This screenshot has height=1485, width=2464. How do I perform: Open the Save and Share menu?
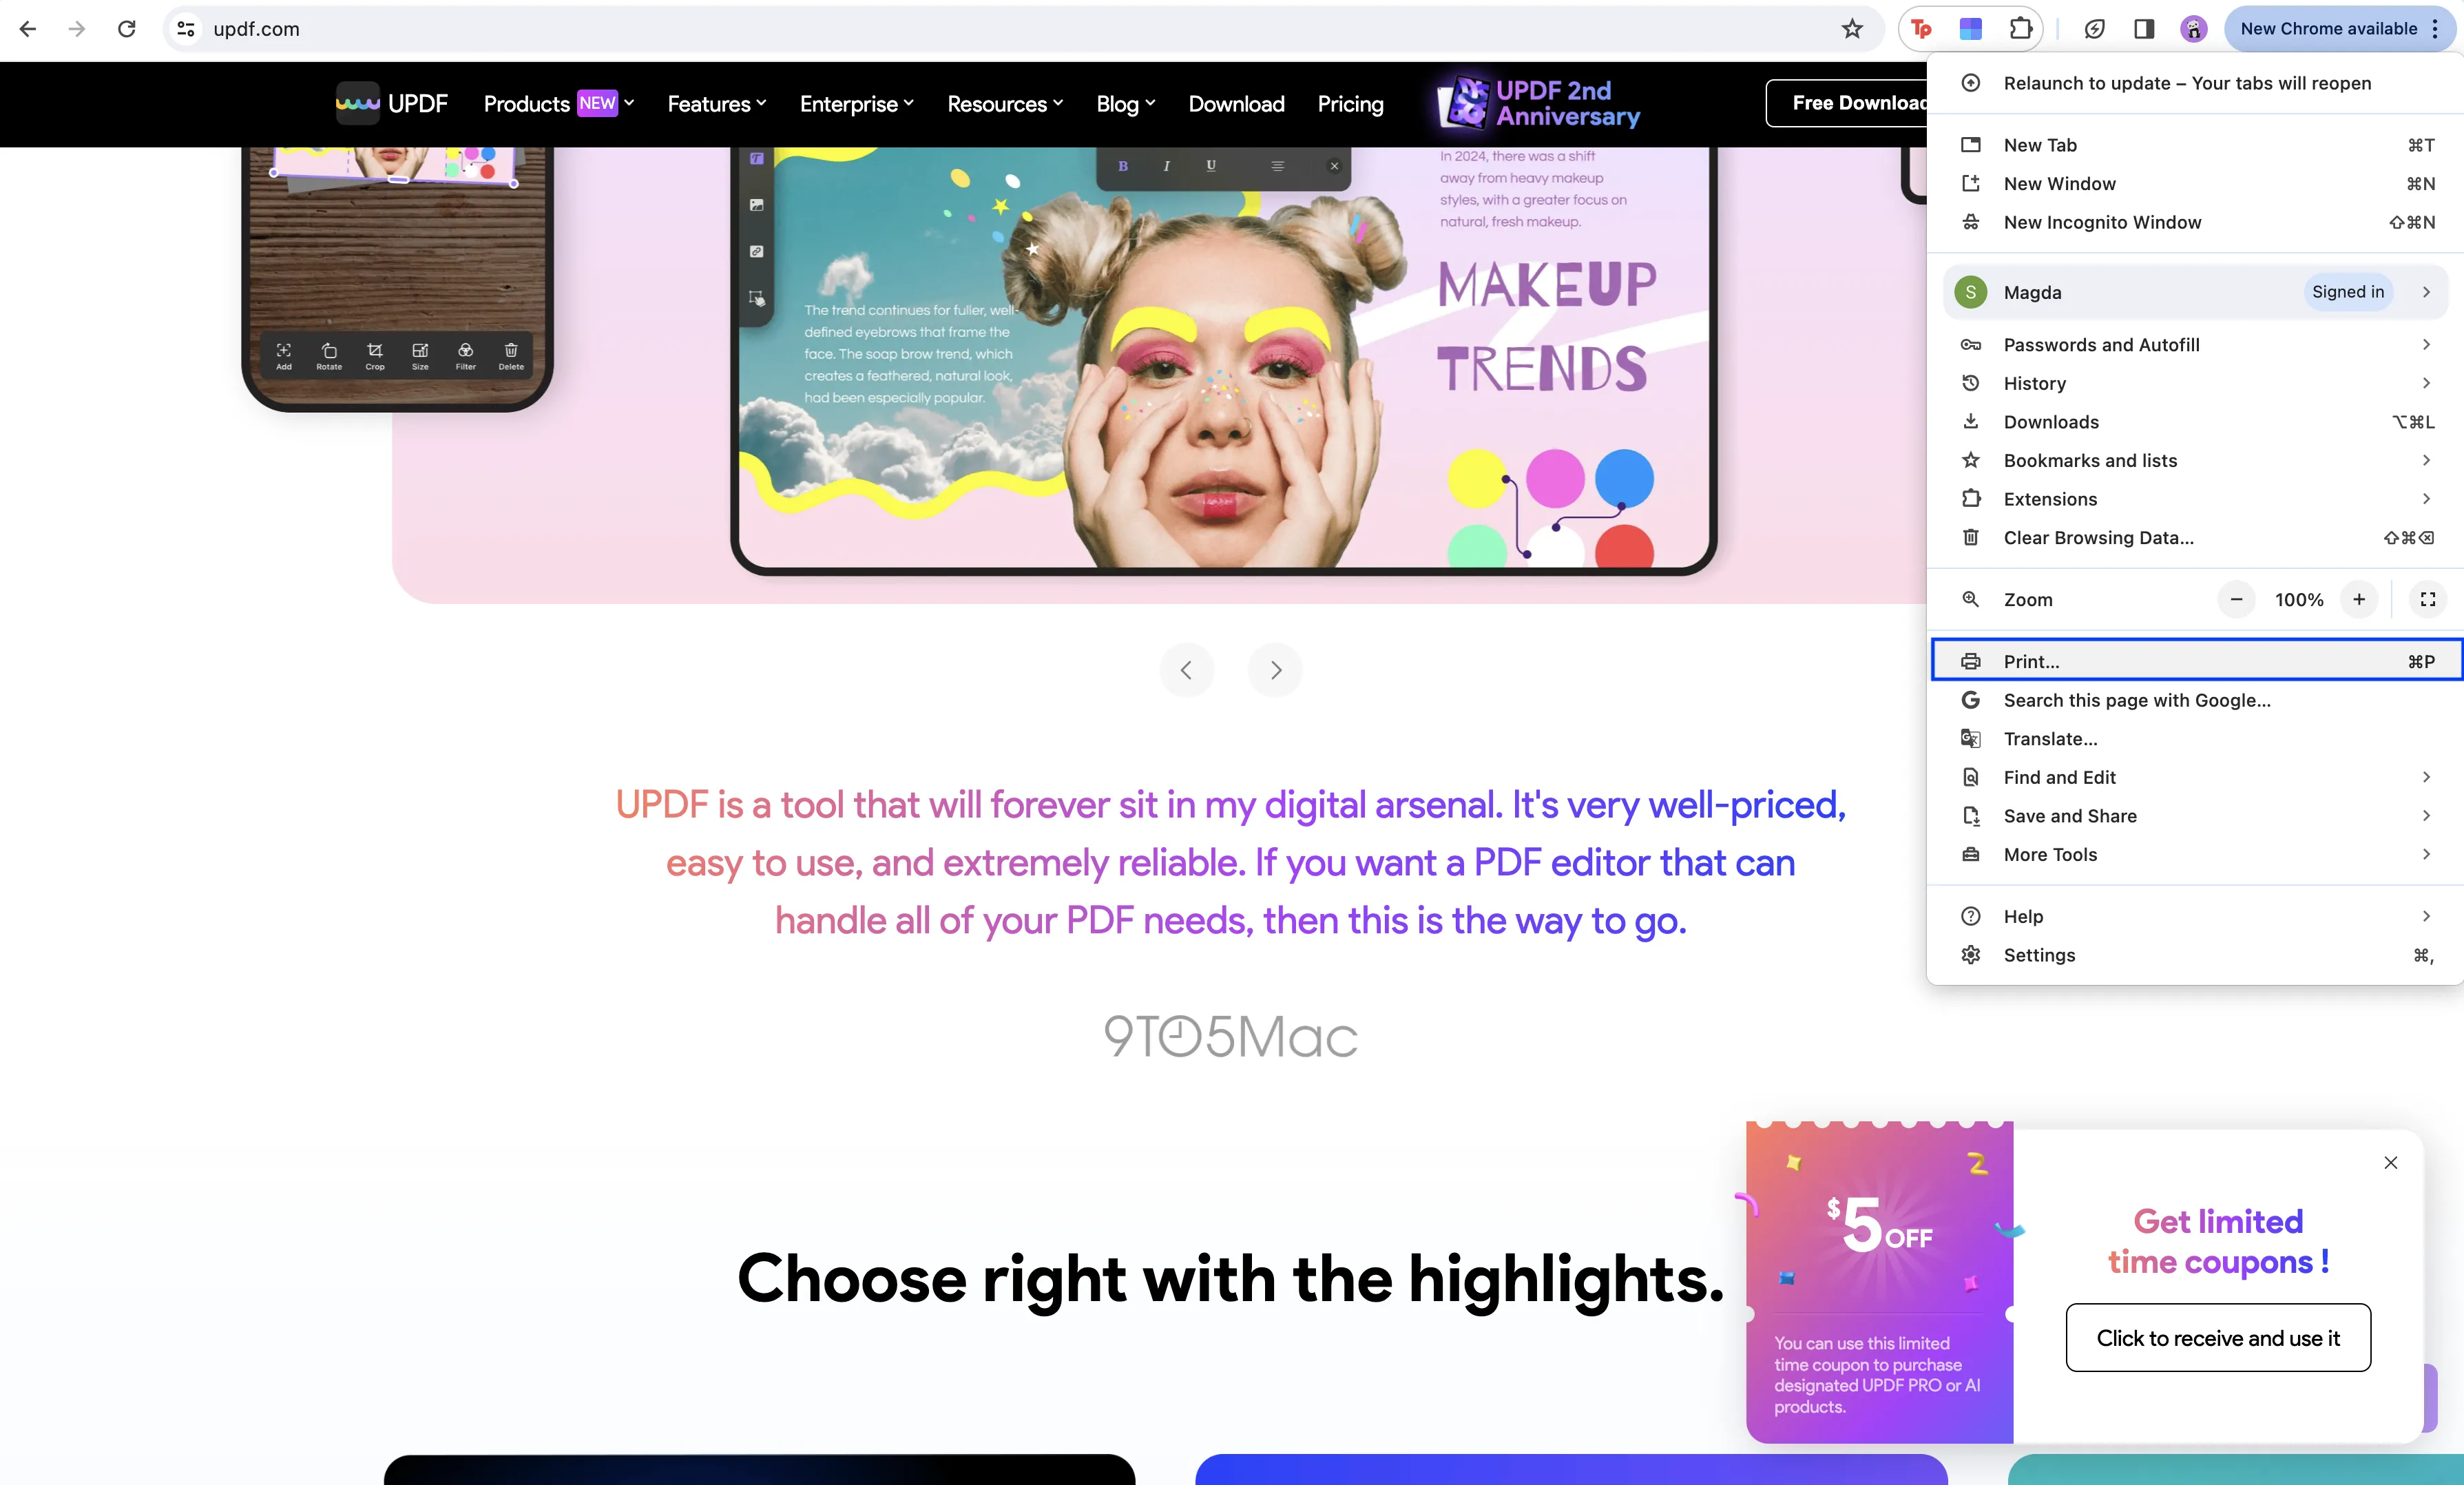click(x=2195, y=815)
